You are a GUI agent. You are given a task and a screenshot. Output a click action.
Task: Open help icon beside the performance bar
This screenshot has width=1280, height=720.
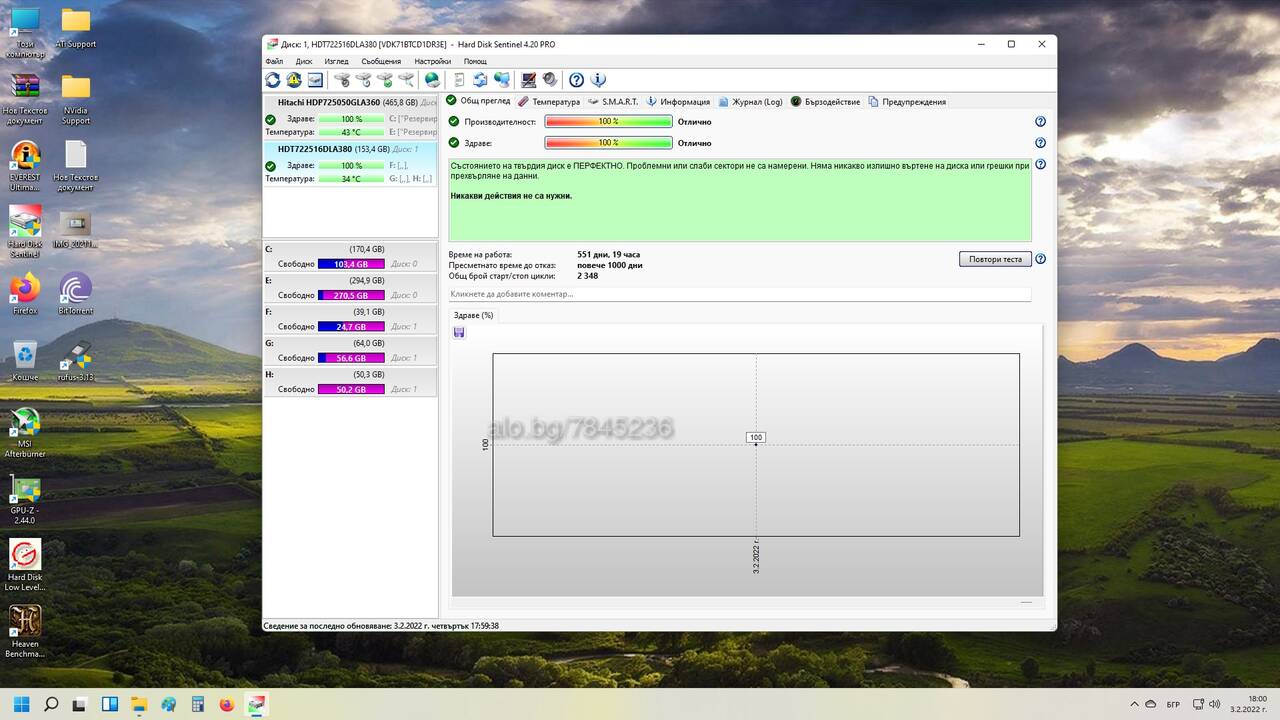coord(1040,122)
